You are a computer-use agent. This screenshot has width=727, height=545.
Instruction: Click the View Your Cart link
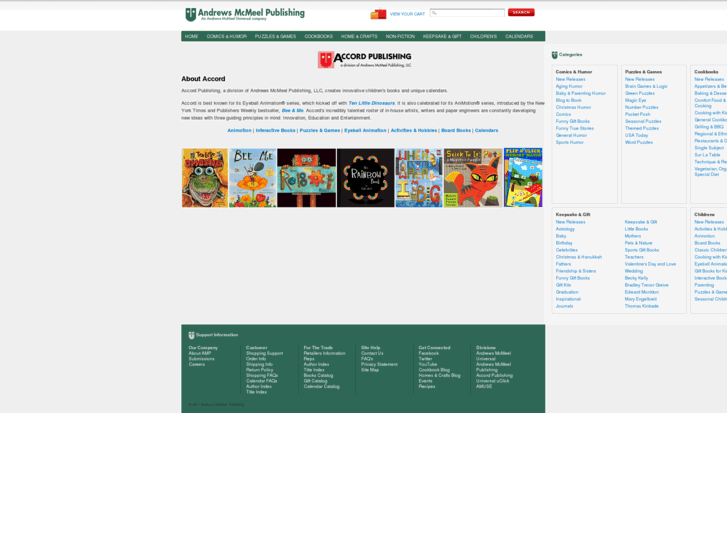(407, 14)
